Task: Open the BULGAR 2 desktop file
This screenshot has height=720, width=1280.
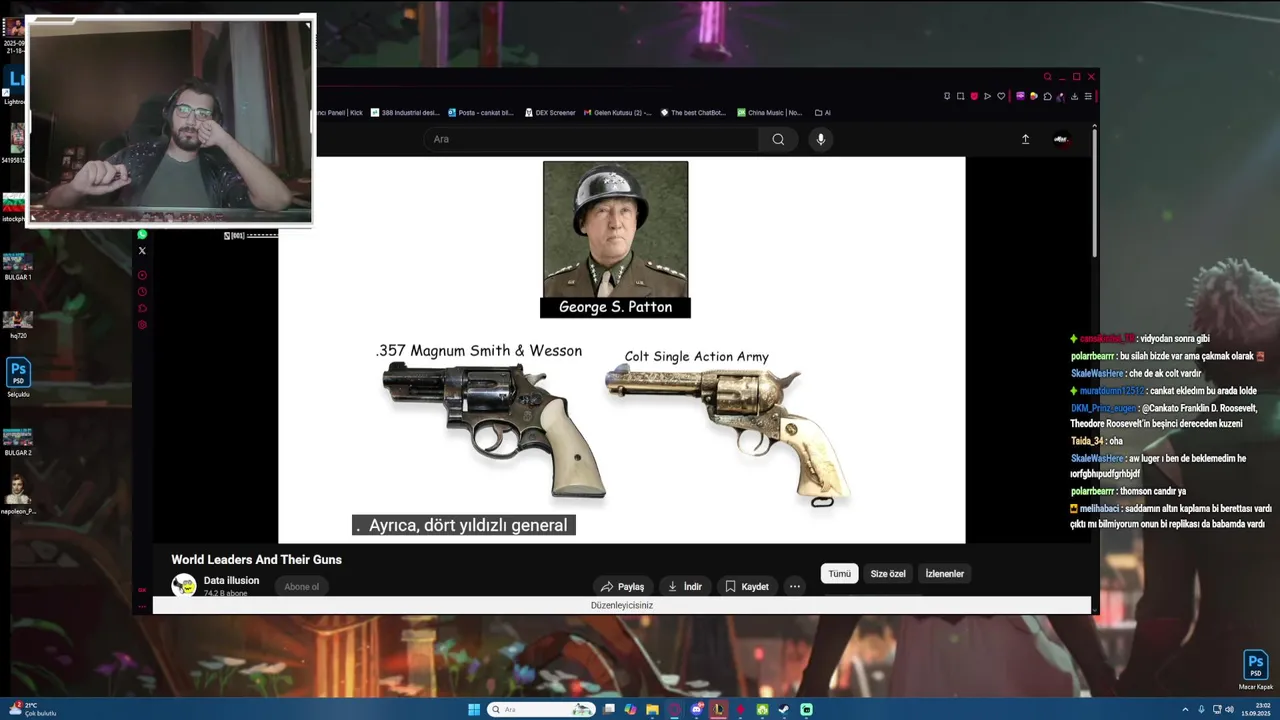Action: tap(18, 441)
